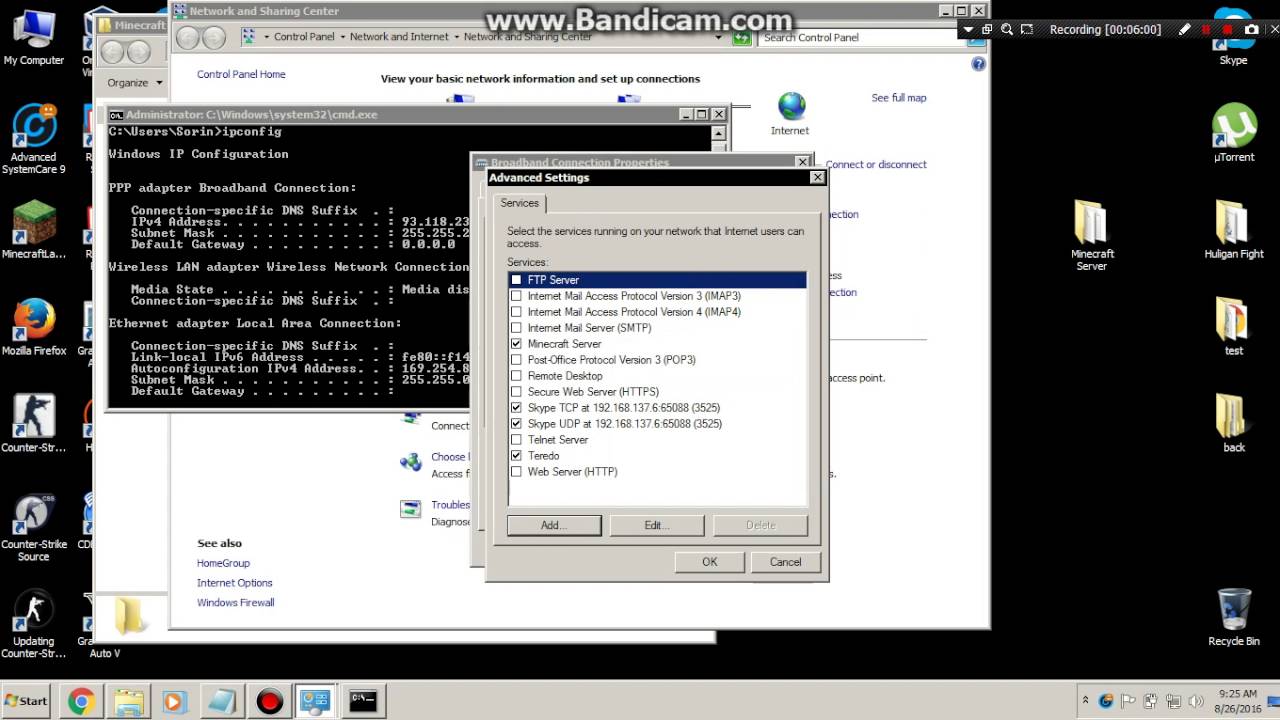Enable Post-Office Protocol Version 3 (POP3)
The width and height of the screenshot is (1280, 720).
tap(516, 360)
